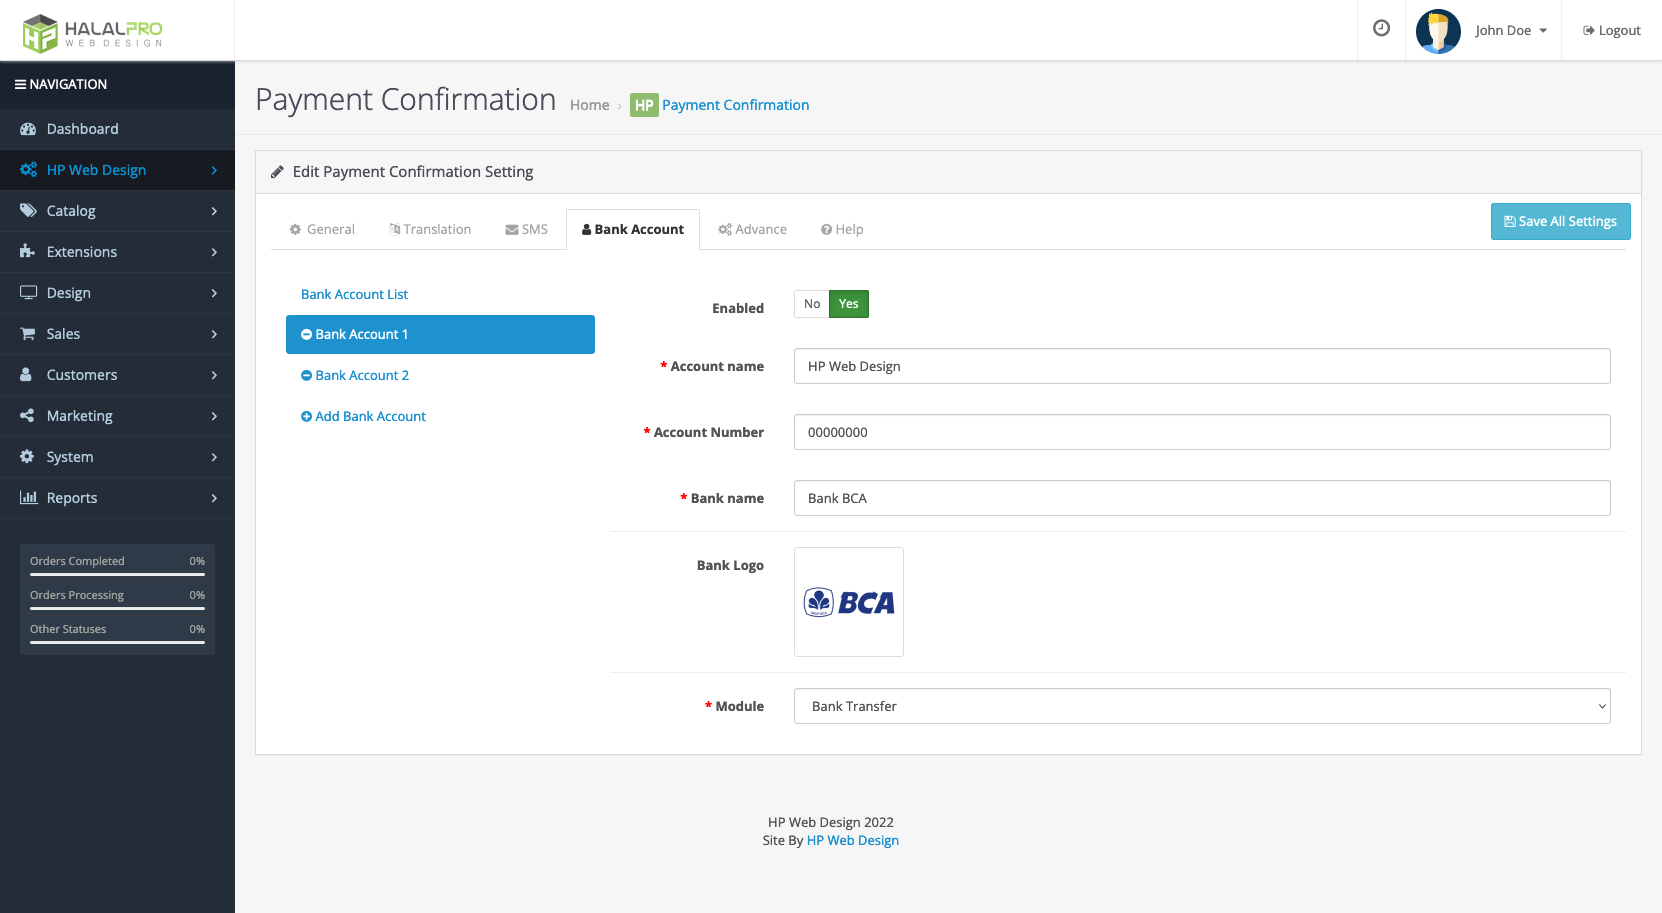Click the Sales shopping cart icon
Image resolution: width=1662 pixels, height=913 pixels.
28,334
